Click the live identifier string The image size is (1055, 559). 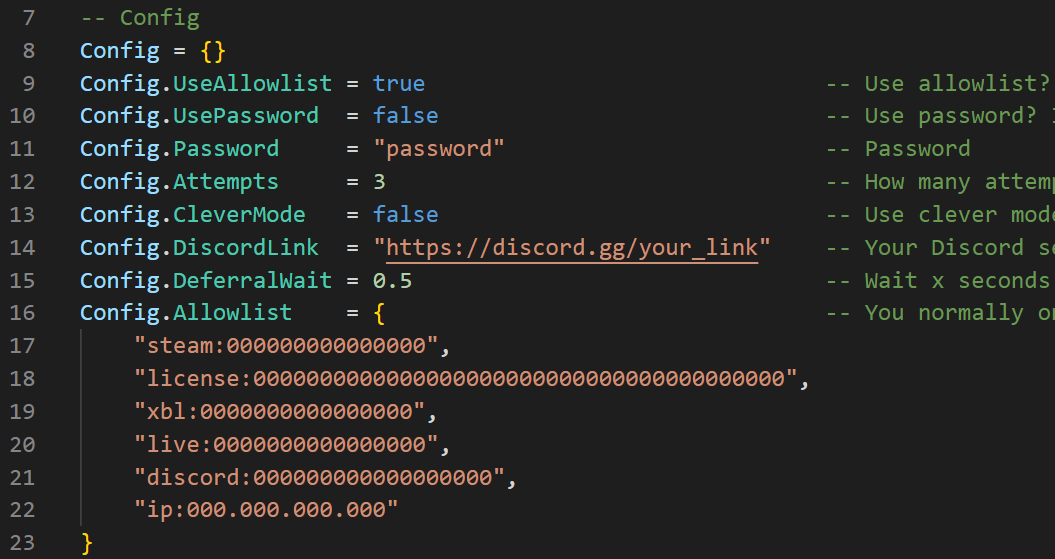tap(286, 445)
